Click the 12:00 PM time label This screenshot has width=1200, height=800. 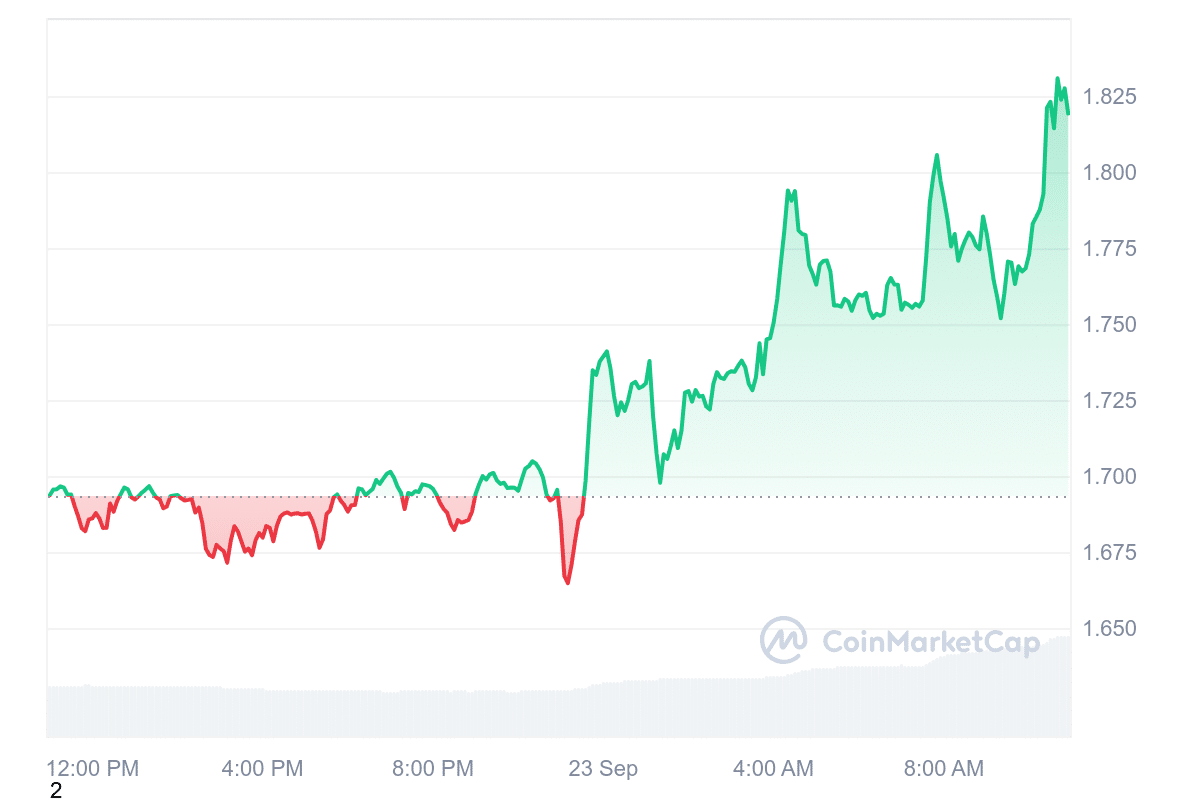pyautogui.click(x=93, y=769)
